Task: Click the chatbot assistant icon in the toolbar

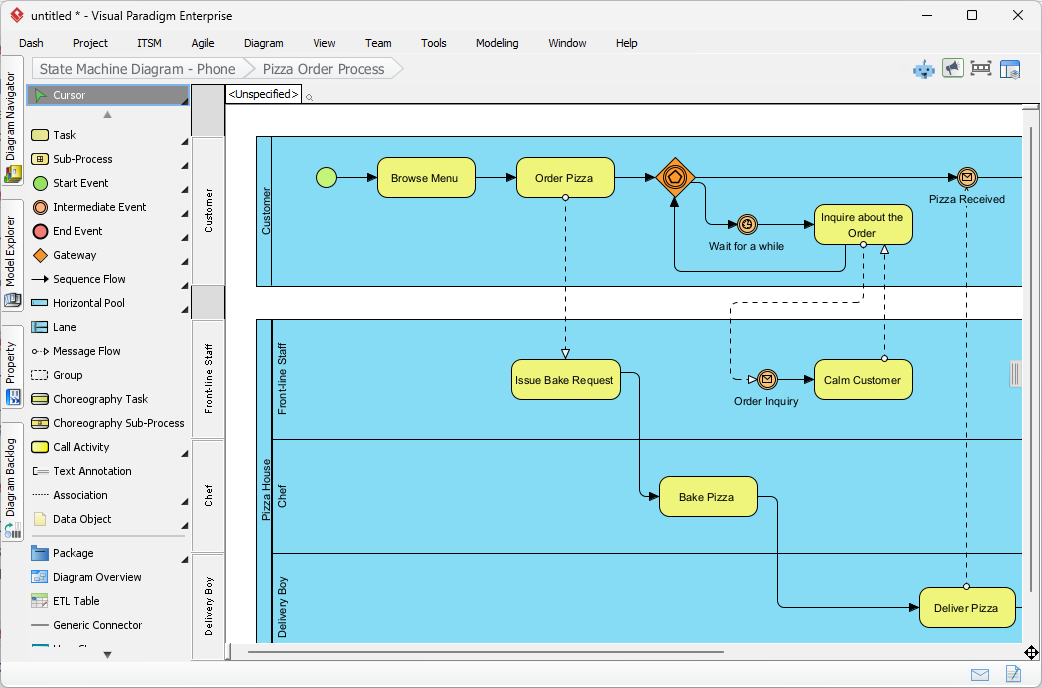Action: pyautogui.click(x=922, y=68)
